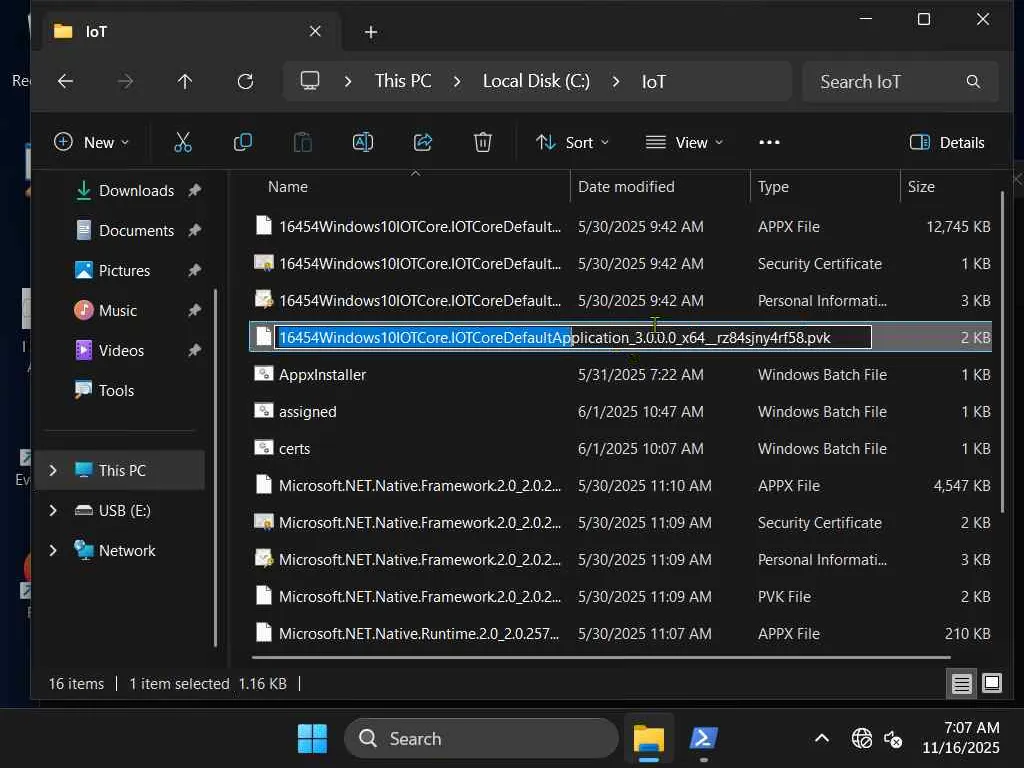
Task: Open the Sort dropdown menu
Action: [x=572, y=142]
